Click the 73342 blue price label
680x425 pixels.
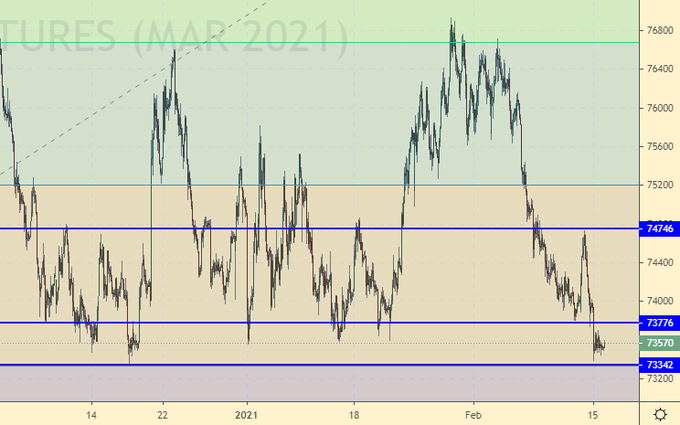point(660,365)
